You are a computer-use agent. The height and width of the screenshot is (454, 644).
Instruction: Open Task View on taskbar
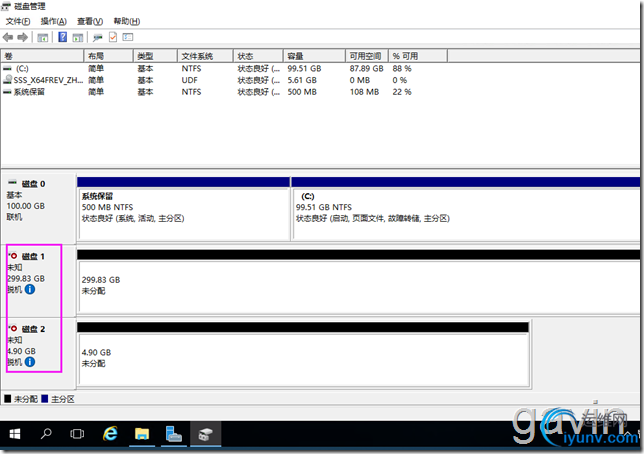(77, 434)
